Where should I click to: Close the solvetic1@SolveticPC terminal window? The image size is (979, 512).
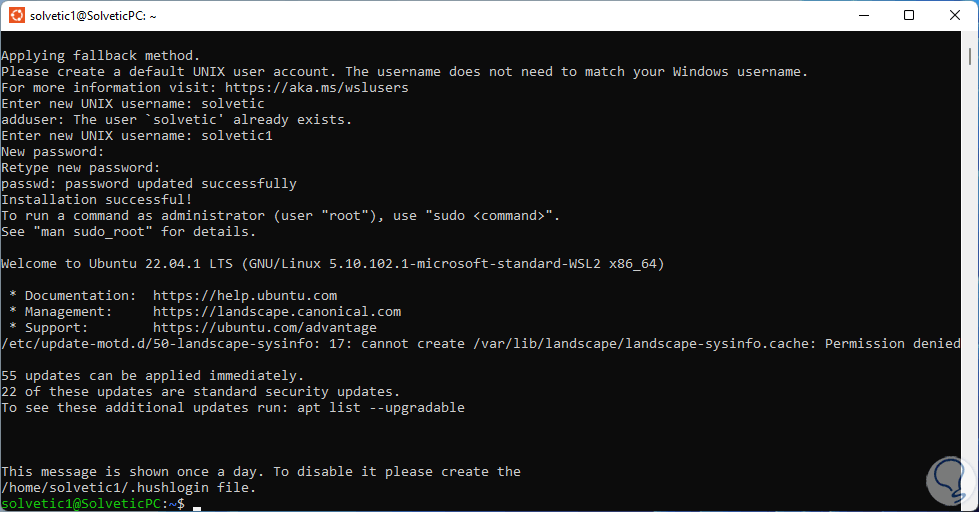pos(953,16)
